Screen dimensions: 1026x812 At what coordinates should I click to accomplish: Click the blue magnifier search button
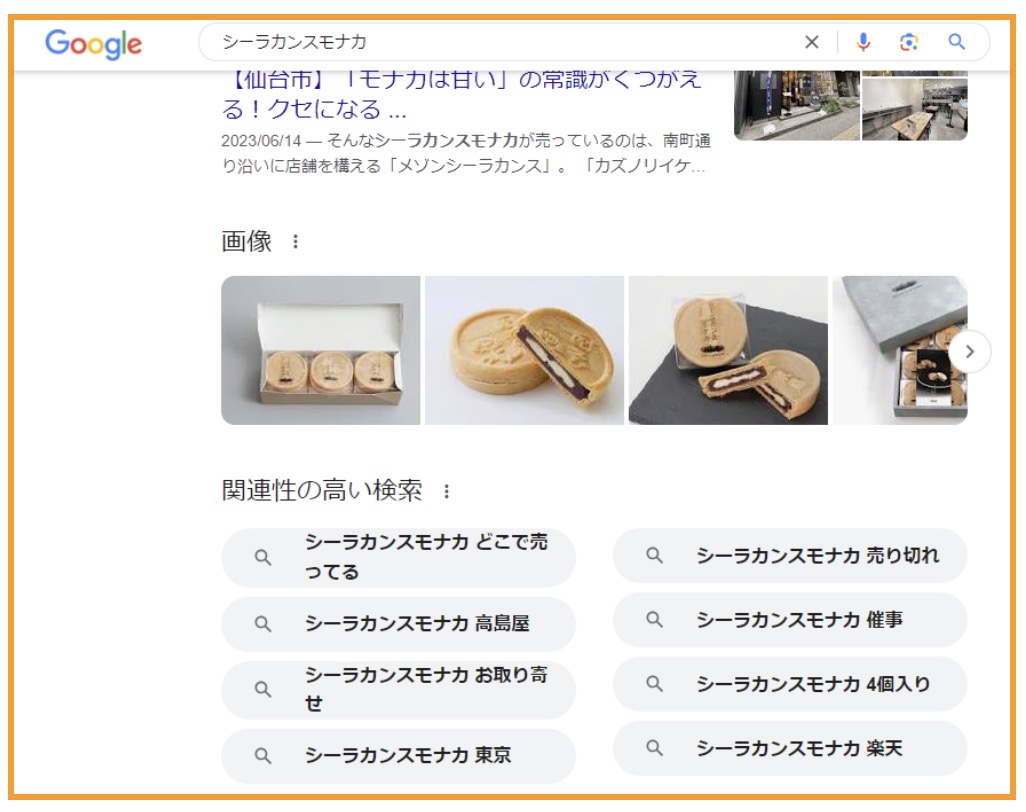957,43
